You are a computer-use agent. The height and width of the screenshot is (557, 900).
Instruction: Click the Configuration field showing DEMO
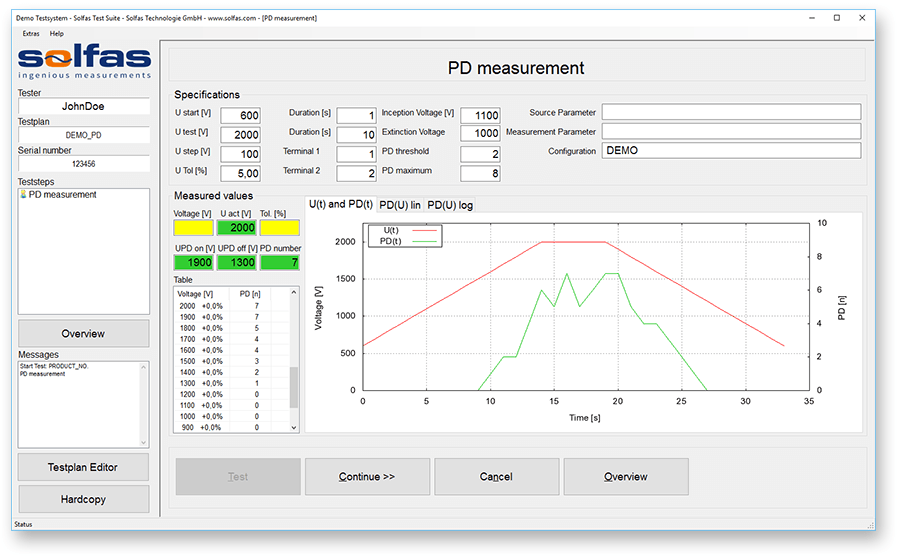[x=731, y=151]
